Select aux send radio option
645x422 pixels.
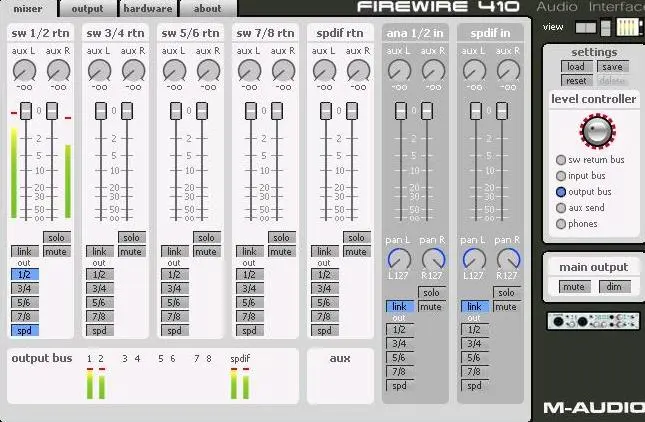click(x=561, y=208)
